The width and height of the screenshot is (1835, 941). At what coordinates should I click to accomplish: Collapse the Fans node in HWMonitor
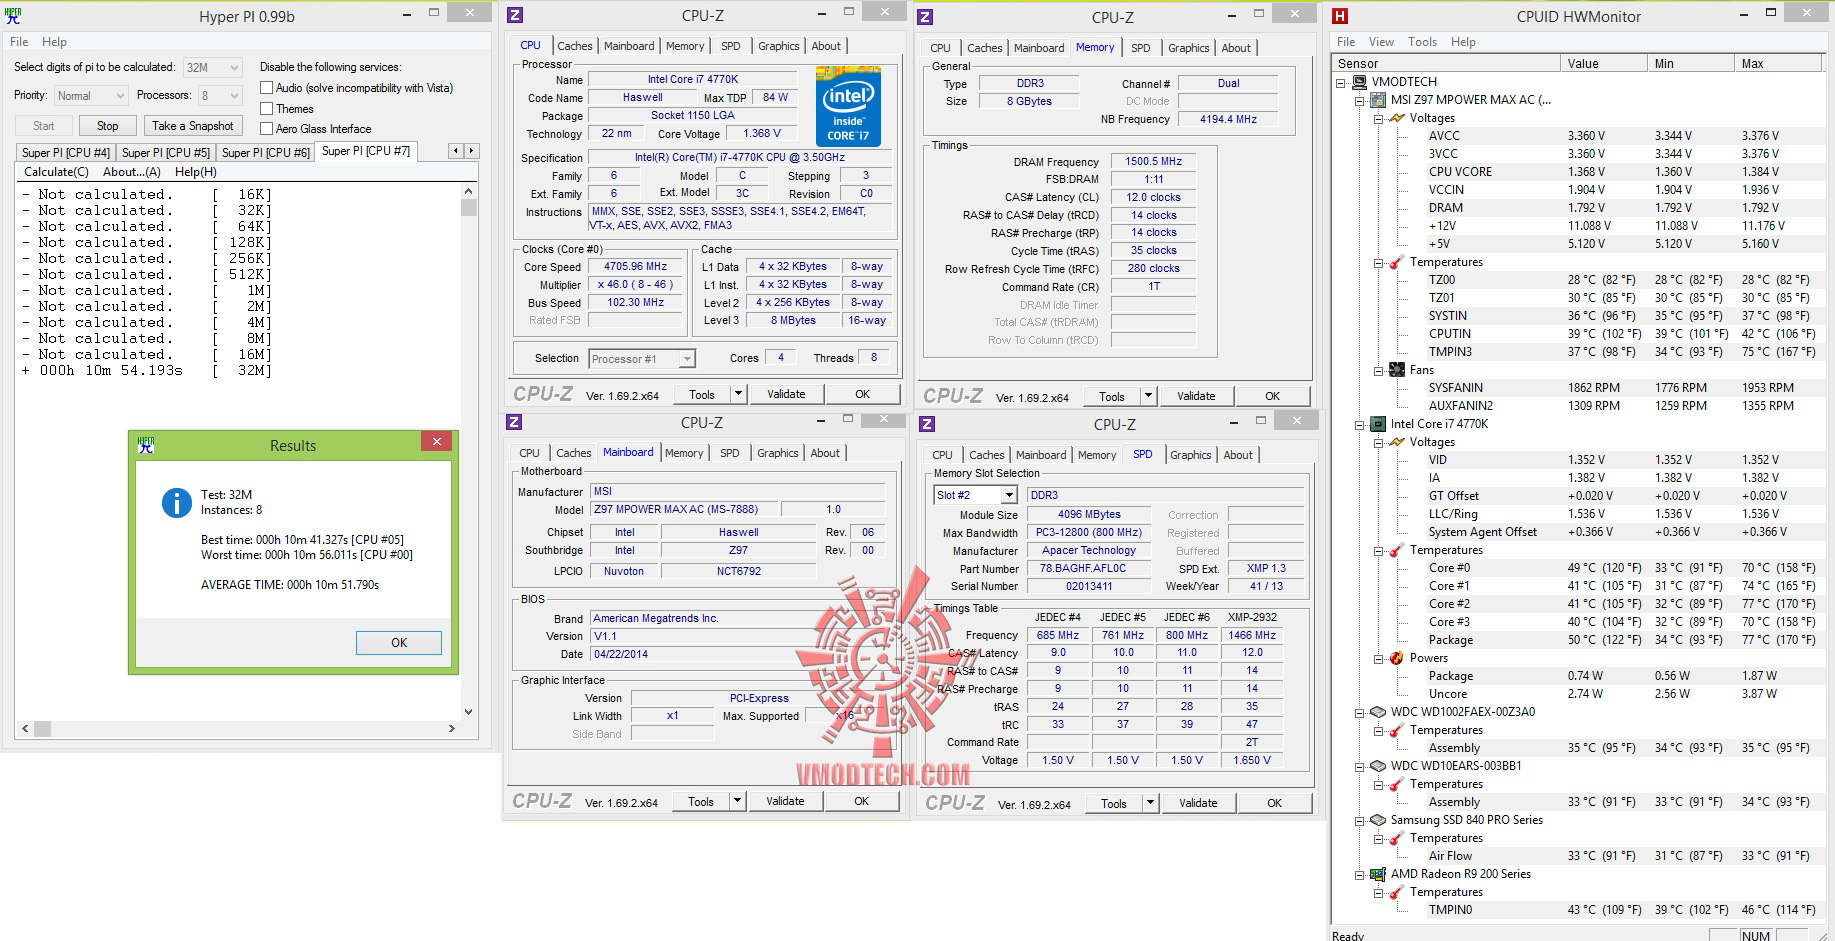[1378, 370]
